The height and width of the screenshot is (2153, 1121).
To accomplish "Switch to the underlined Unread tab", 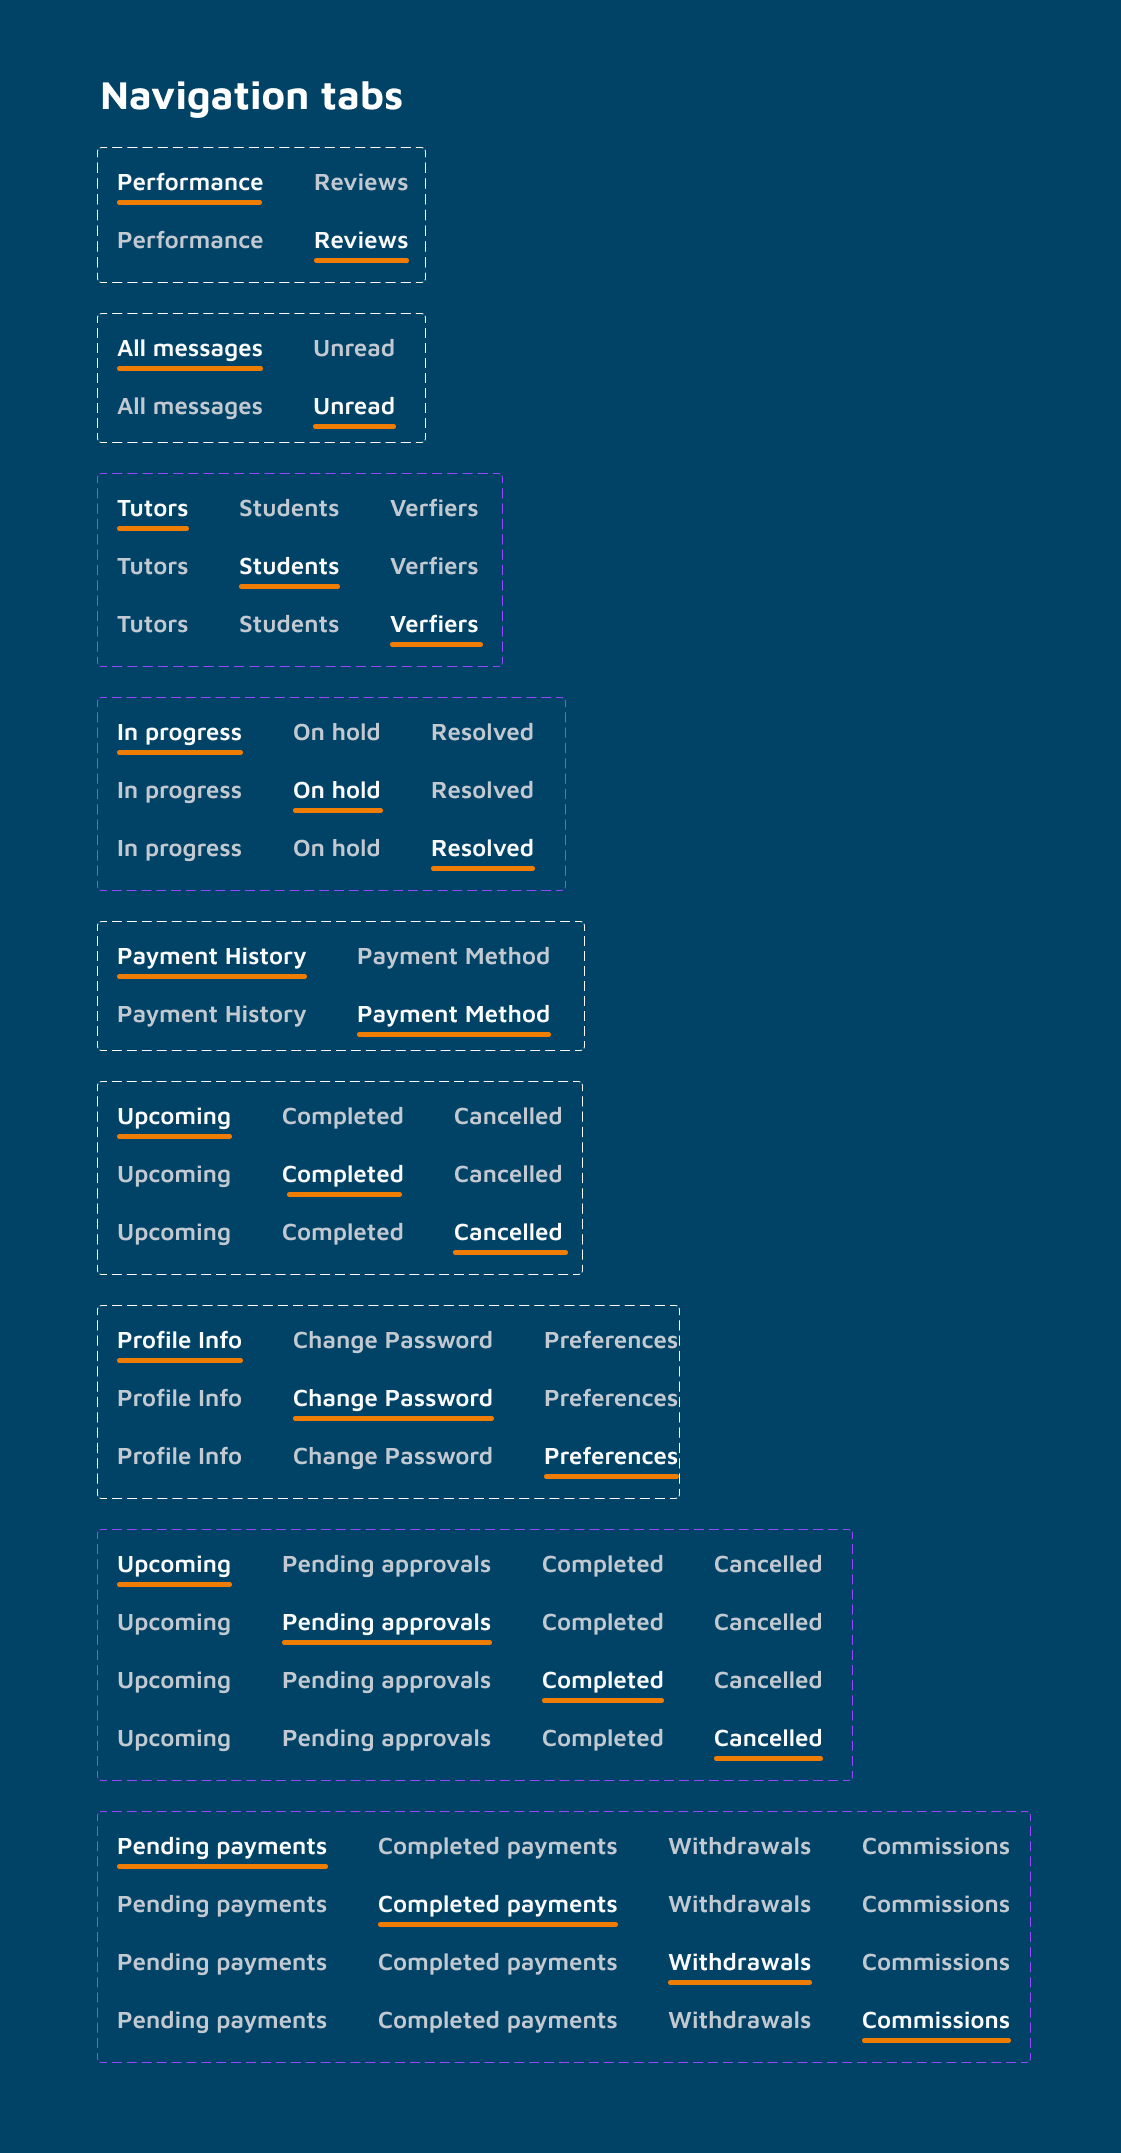I will coord(354,407).
